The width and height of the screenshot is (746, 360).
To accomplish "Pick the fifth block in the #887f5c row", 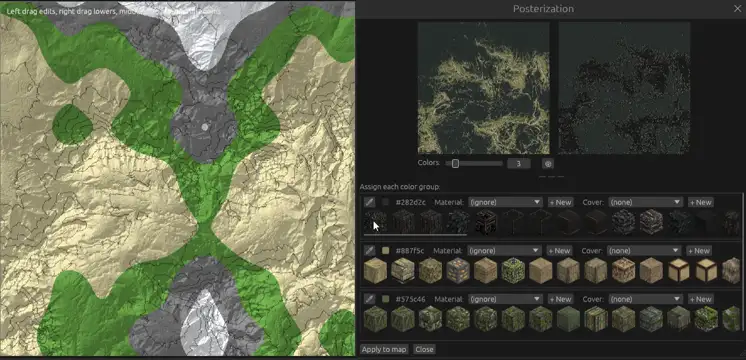I will tap(486, 270).
